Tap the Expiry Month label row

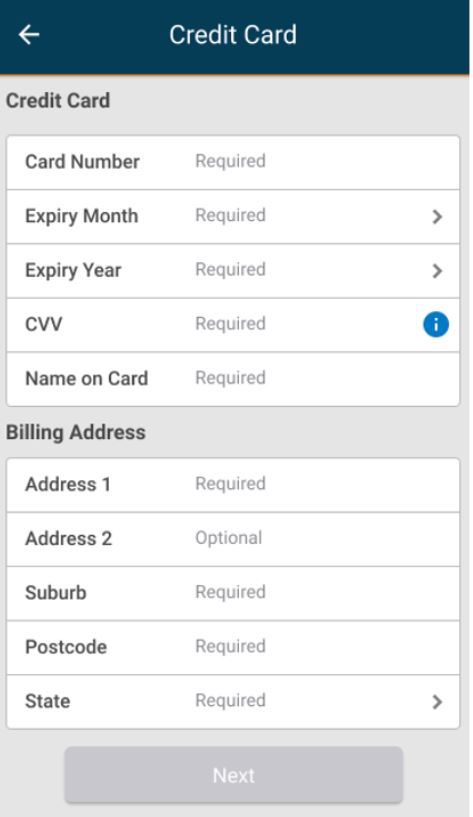coord(233,216)
